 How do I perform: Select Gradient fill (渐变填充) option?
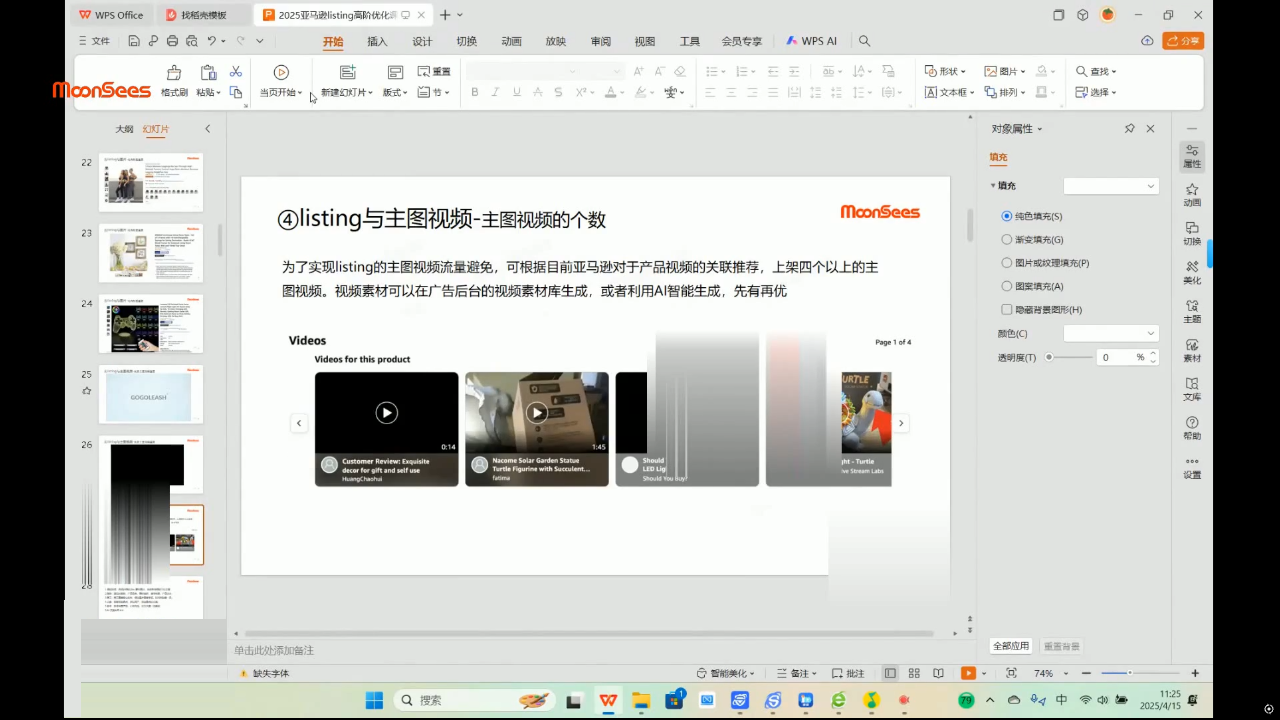tap(1007, 239)
